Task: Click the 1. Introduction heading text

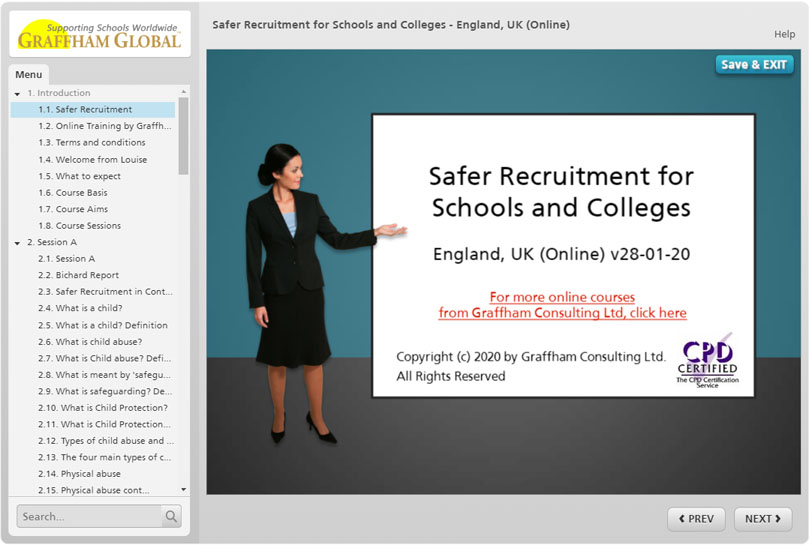Action: pyautogui.click(x=59, y=93)
